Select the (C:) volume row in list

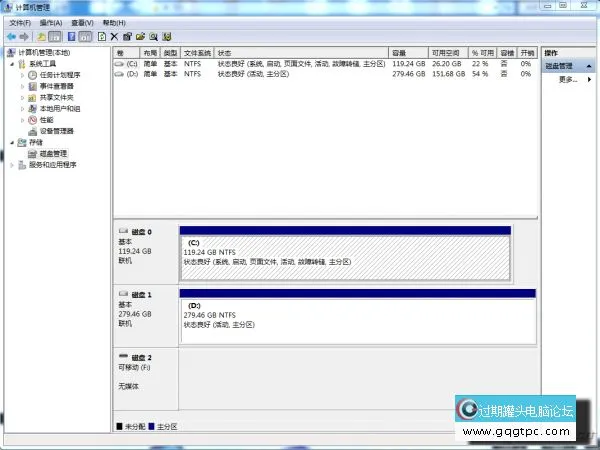coord(325,64)
